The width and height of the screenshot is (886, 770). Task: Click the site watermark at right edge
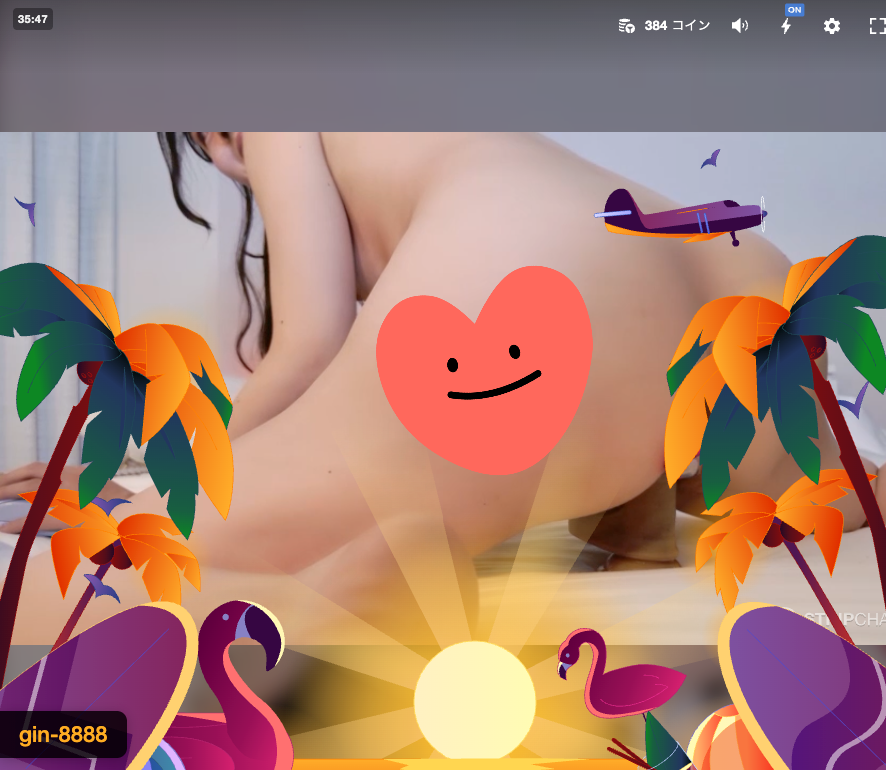(835, 620)
